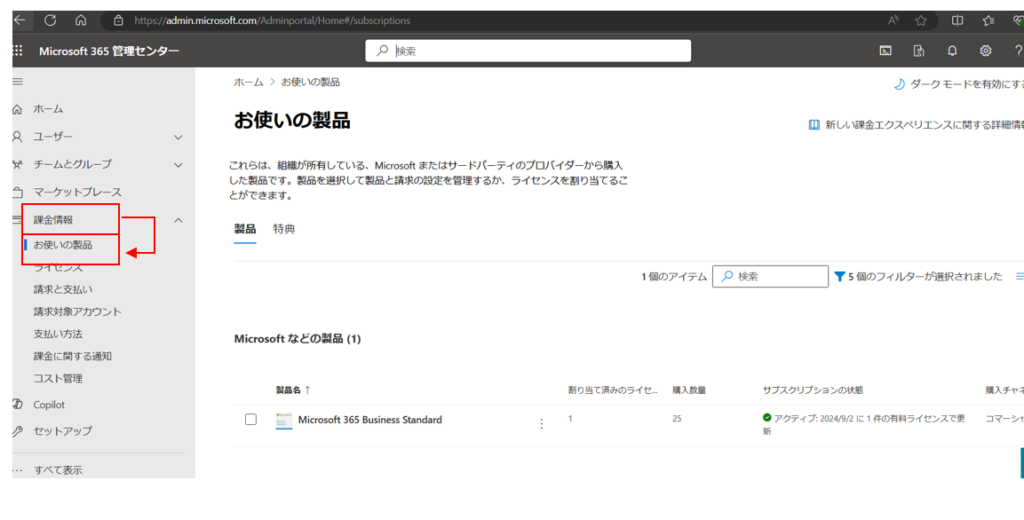Add page to favorites star icon
The width and height of the screenshot is (1024, 520).
tap(921, 20)
